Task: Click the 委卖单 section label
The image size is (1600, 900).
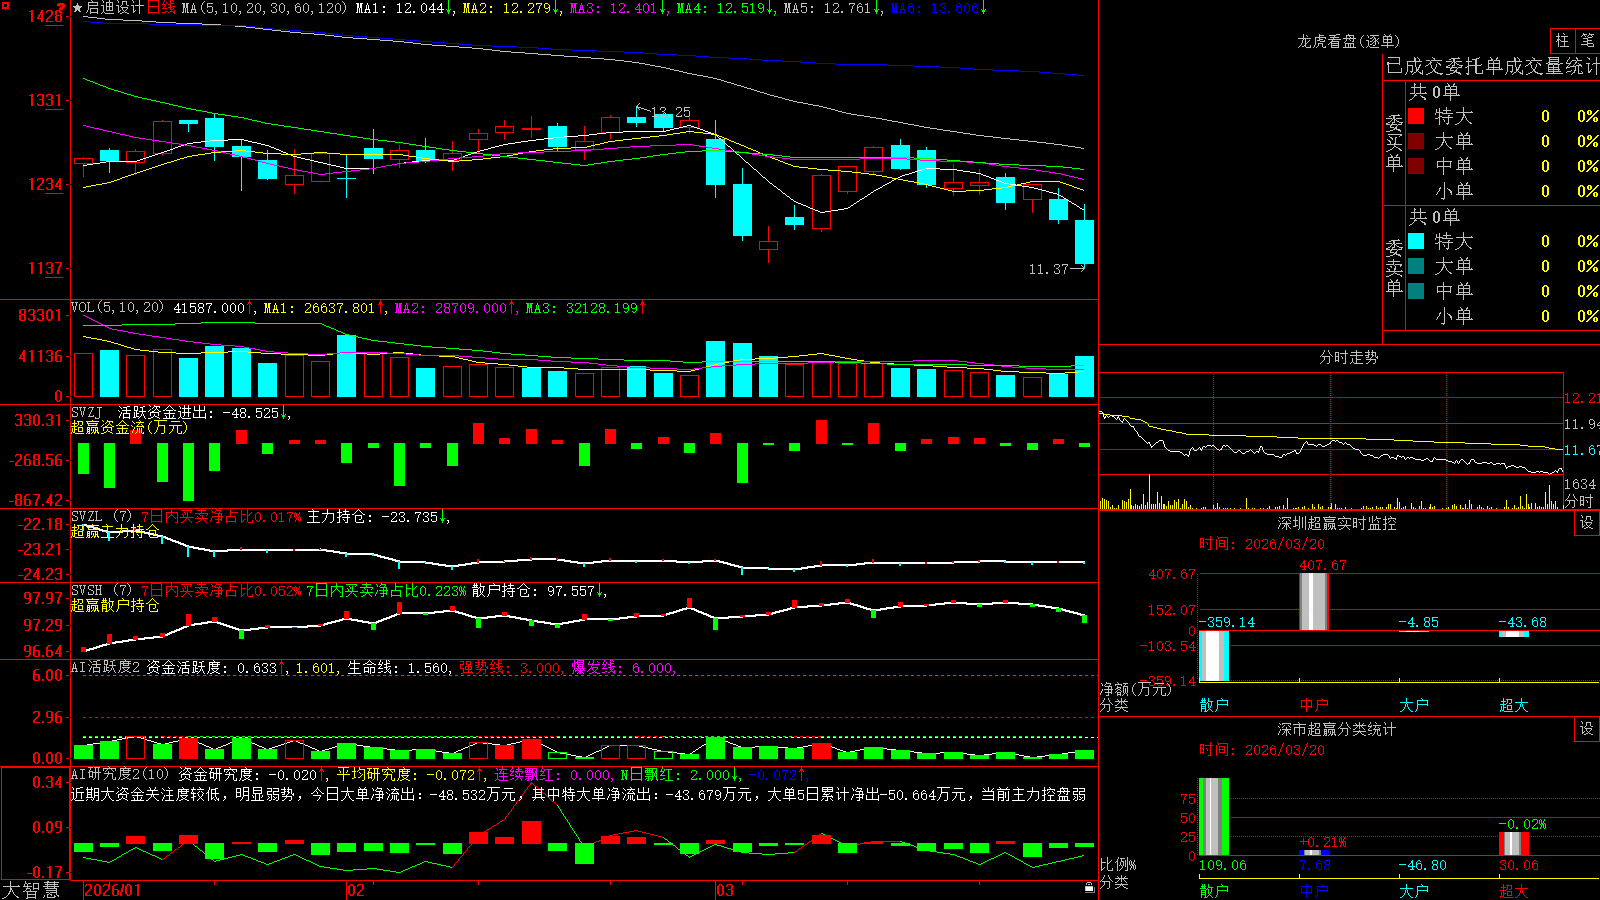Action: pyautogui.click(x=1394, y=267)
